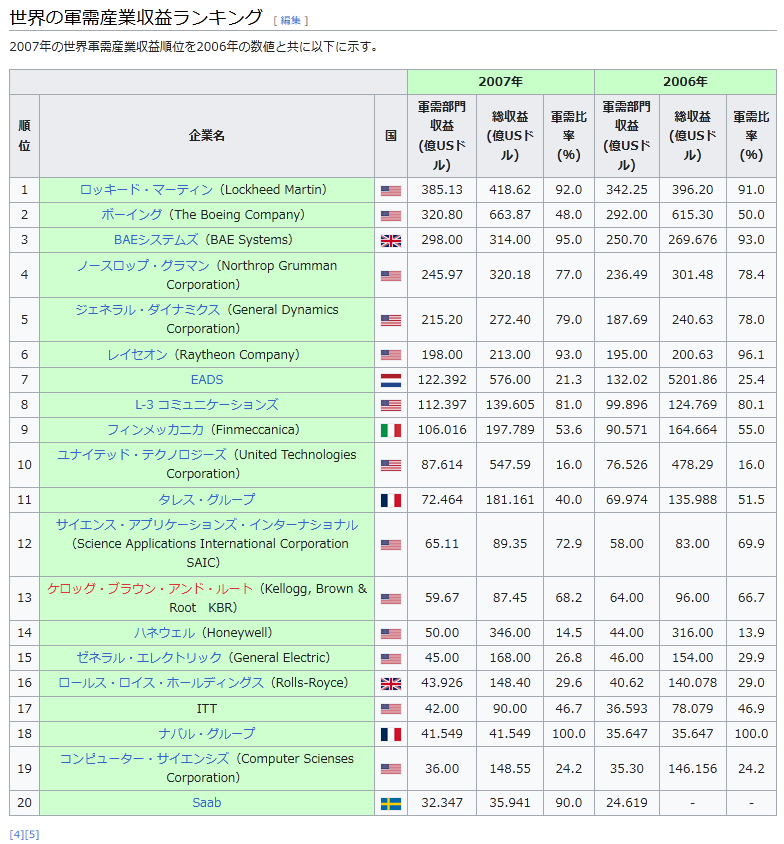Open the L-3 コミュニケーションズ link
This screenshot has width=784, height=844.
(207, 405)
